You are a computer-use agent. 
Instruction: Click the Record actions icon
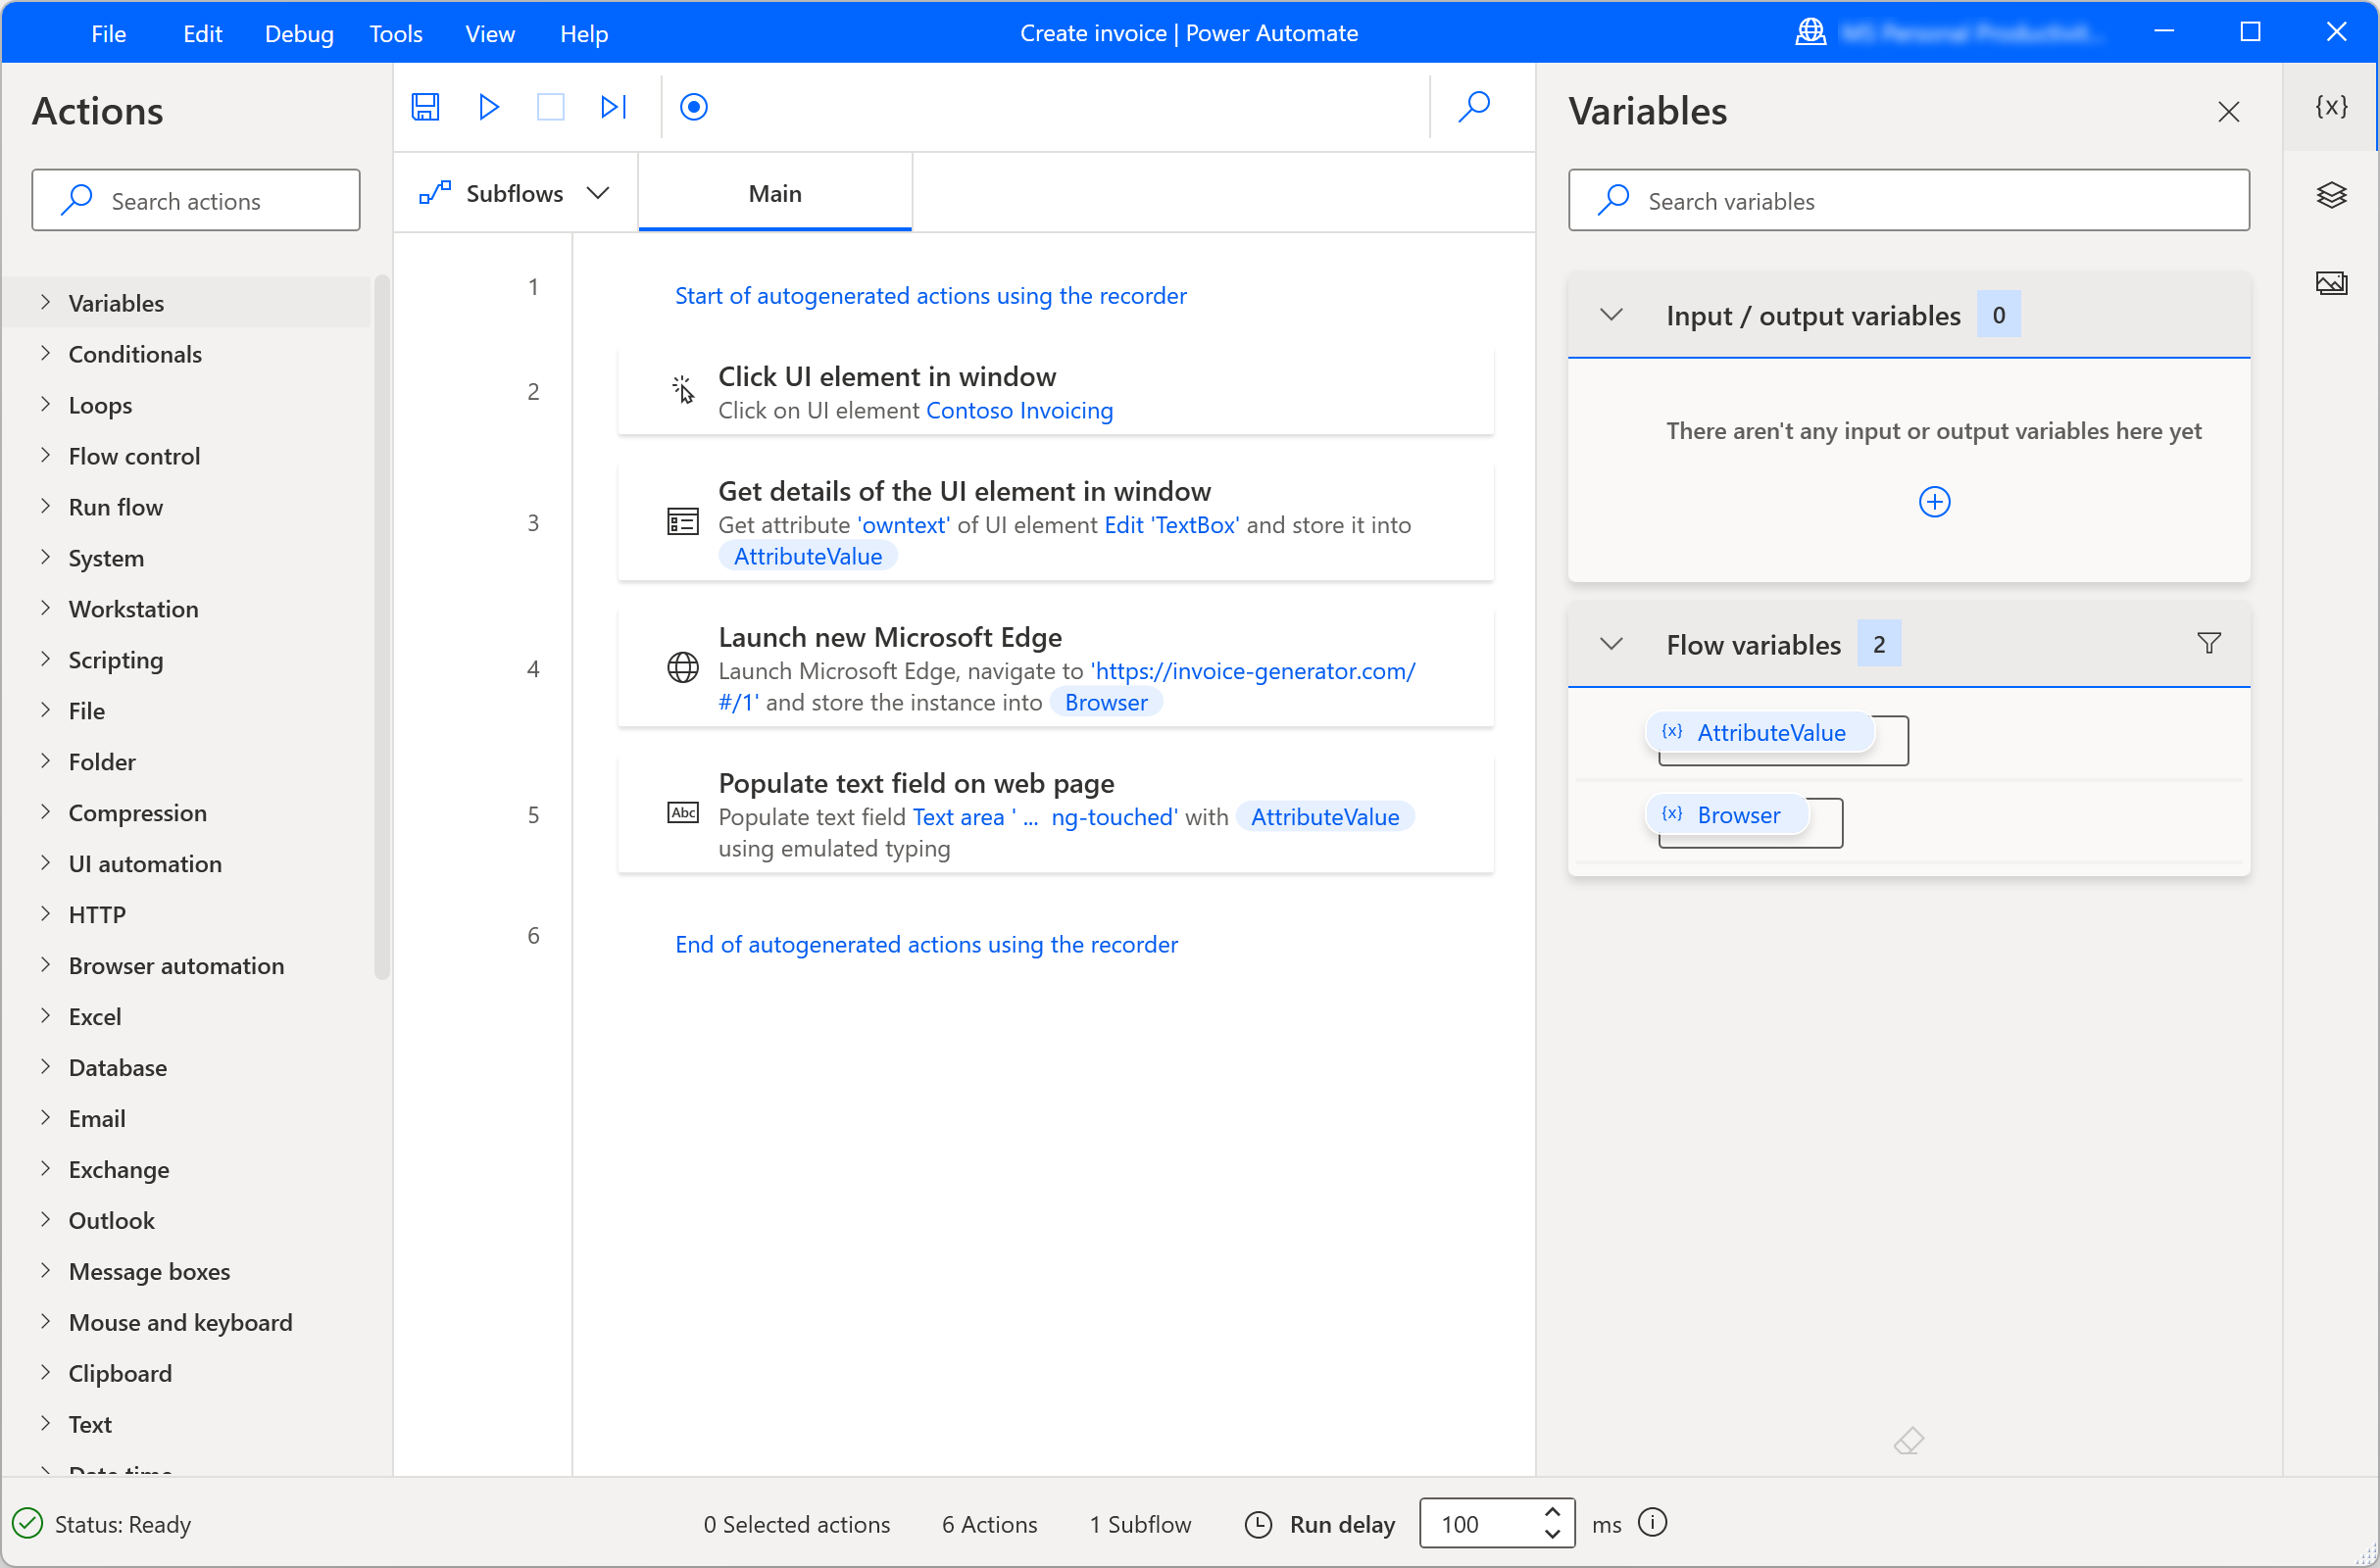[695, 107]
